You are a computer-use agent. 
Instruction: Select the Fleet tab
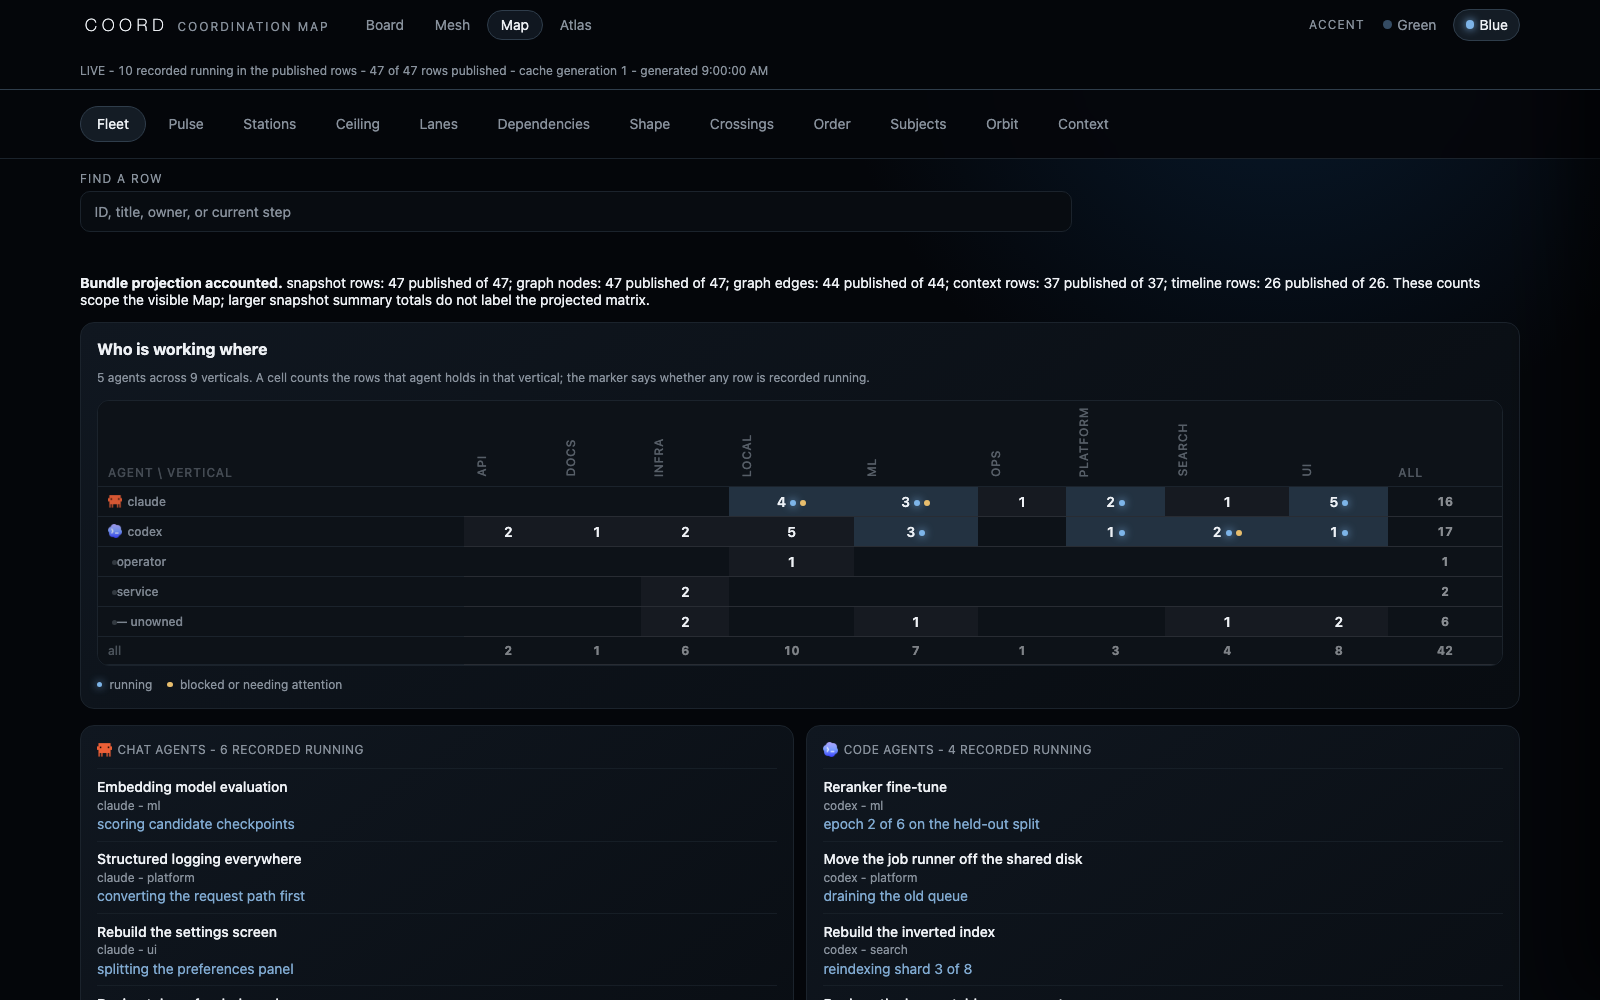[113, 124]
